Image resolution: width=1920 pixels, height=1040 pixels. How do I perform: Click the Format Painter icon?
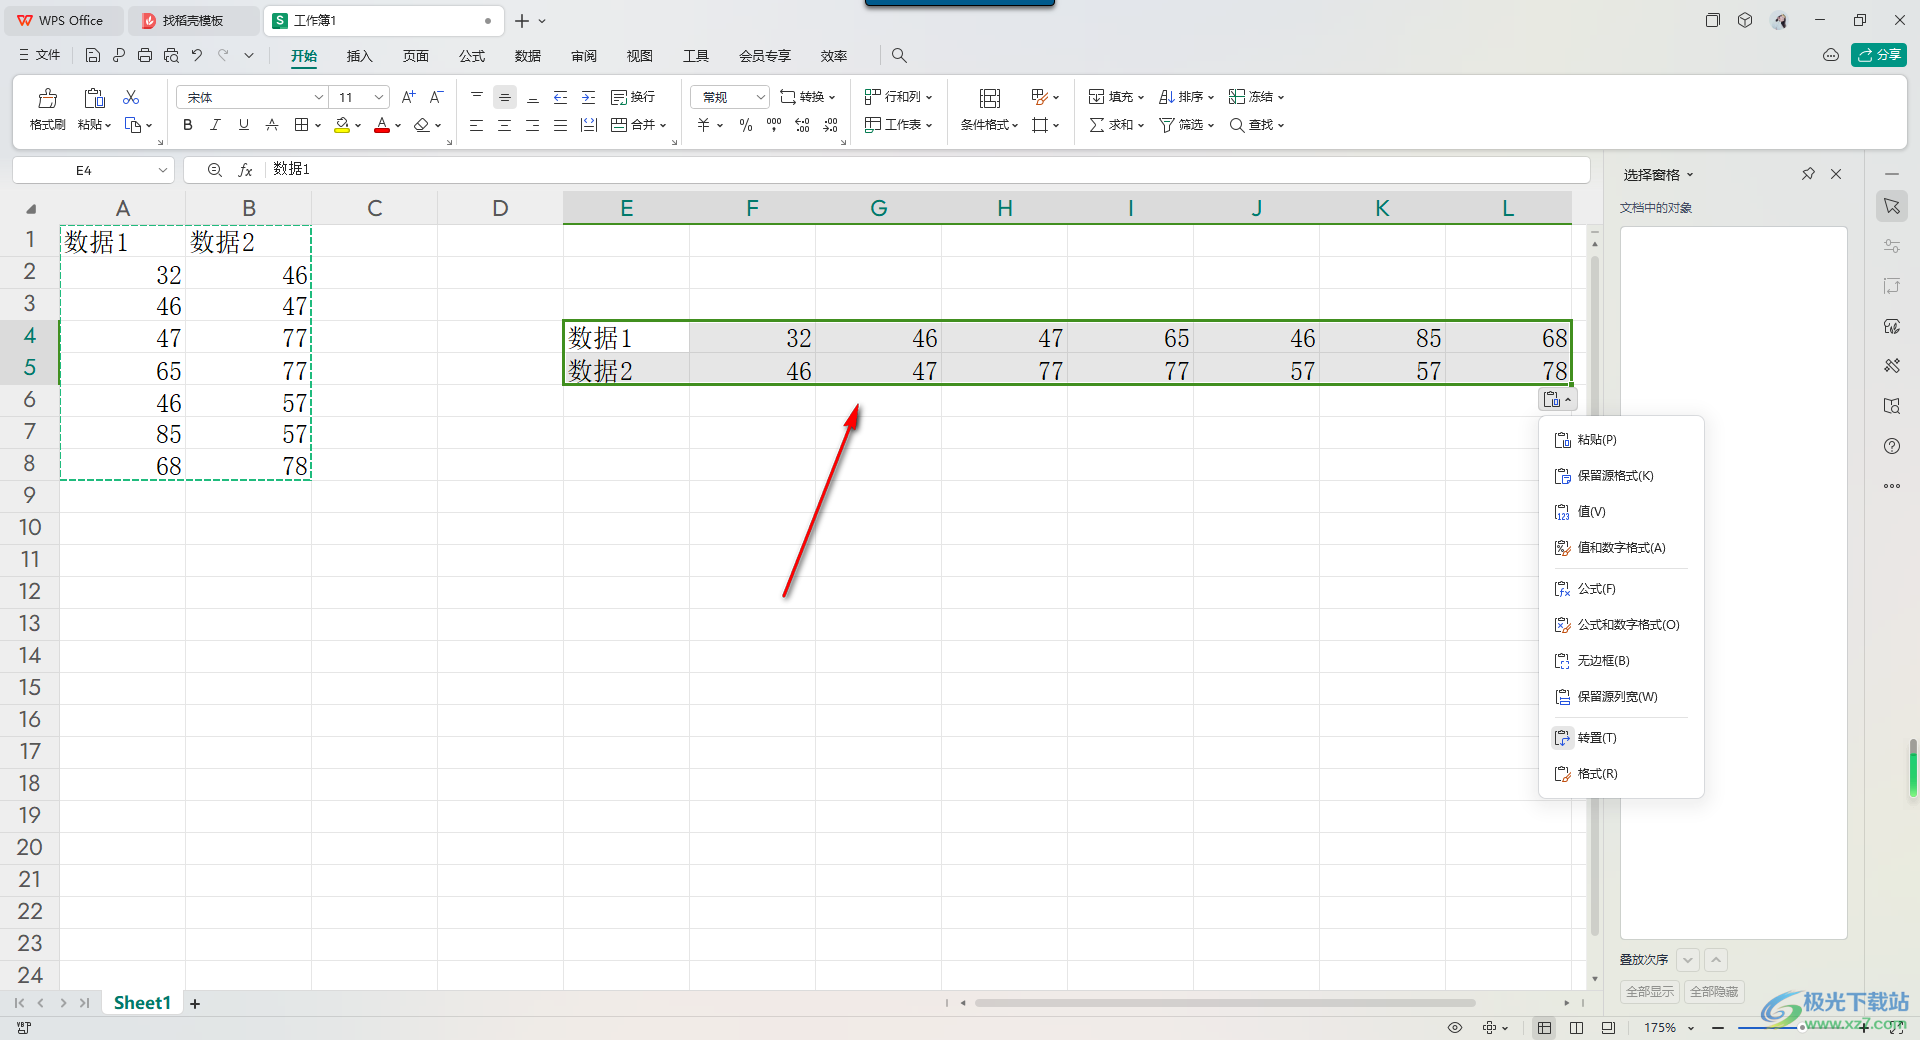click(47, 98)
